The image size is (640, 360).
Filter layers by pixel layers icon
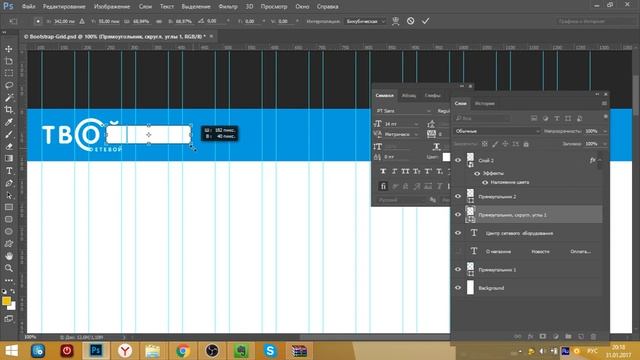point(534,118)
